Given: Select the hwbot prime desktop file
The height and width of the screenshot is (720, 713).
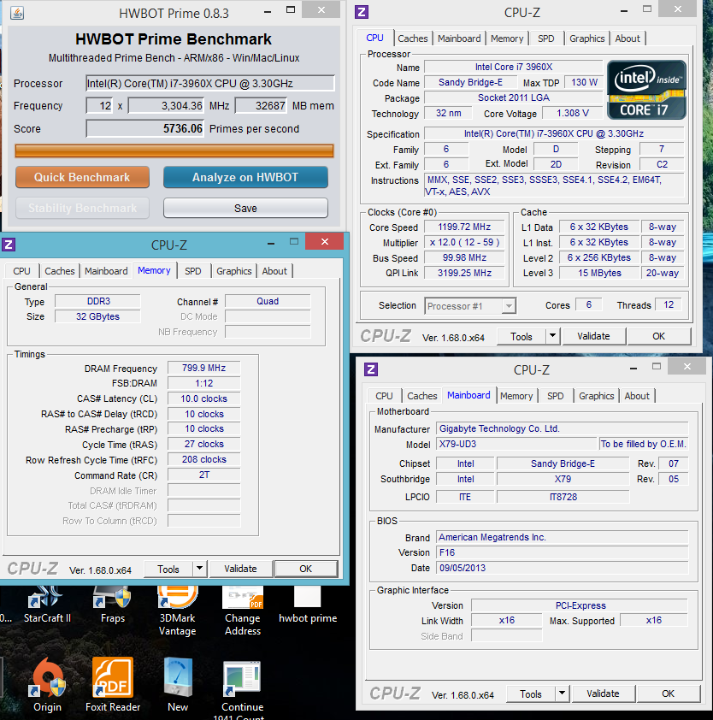Looking at the screenshot, I should point(308,605).
